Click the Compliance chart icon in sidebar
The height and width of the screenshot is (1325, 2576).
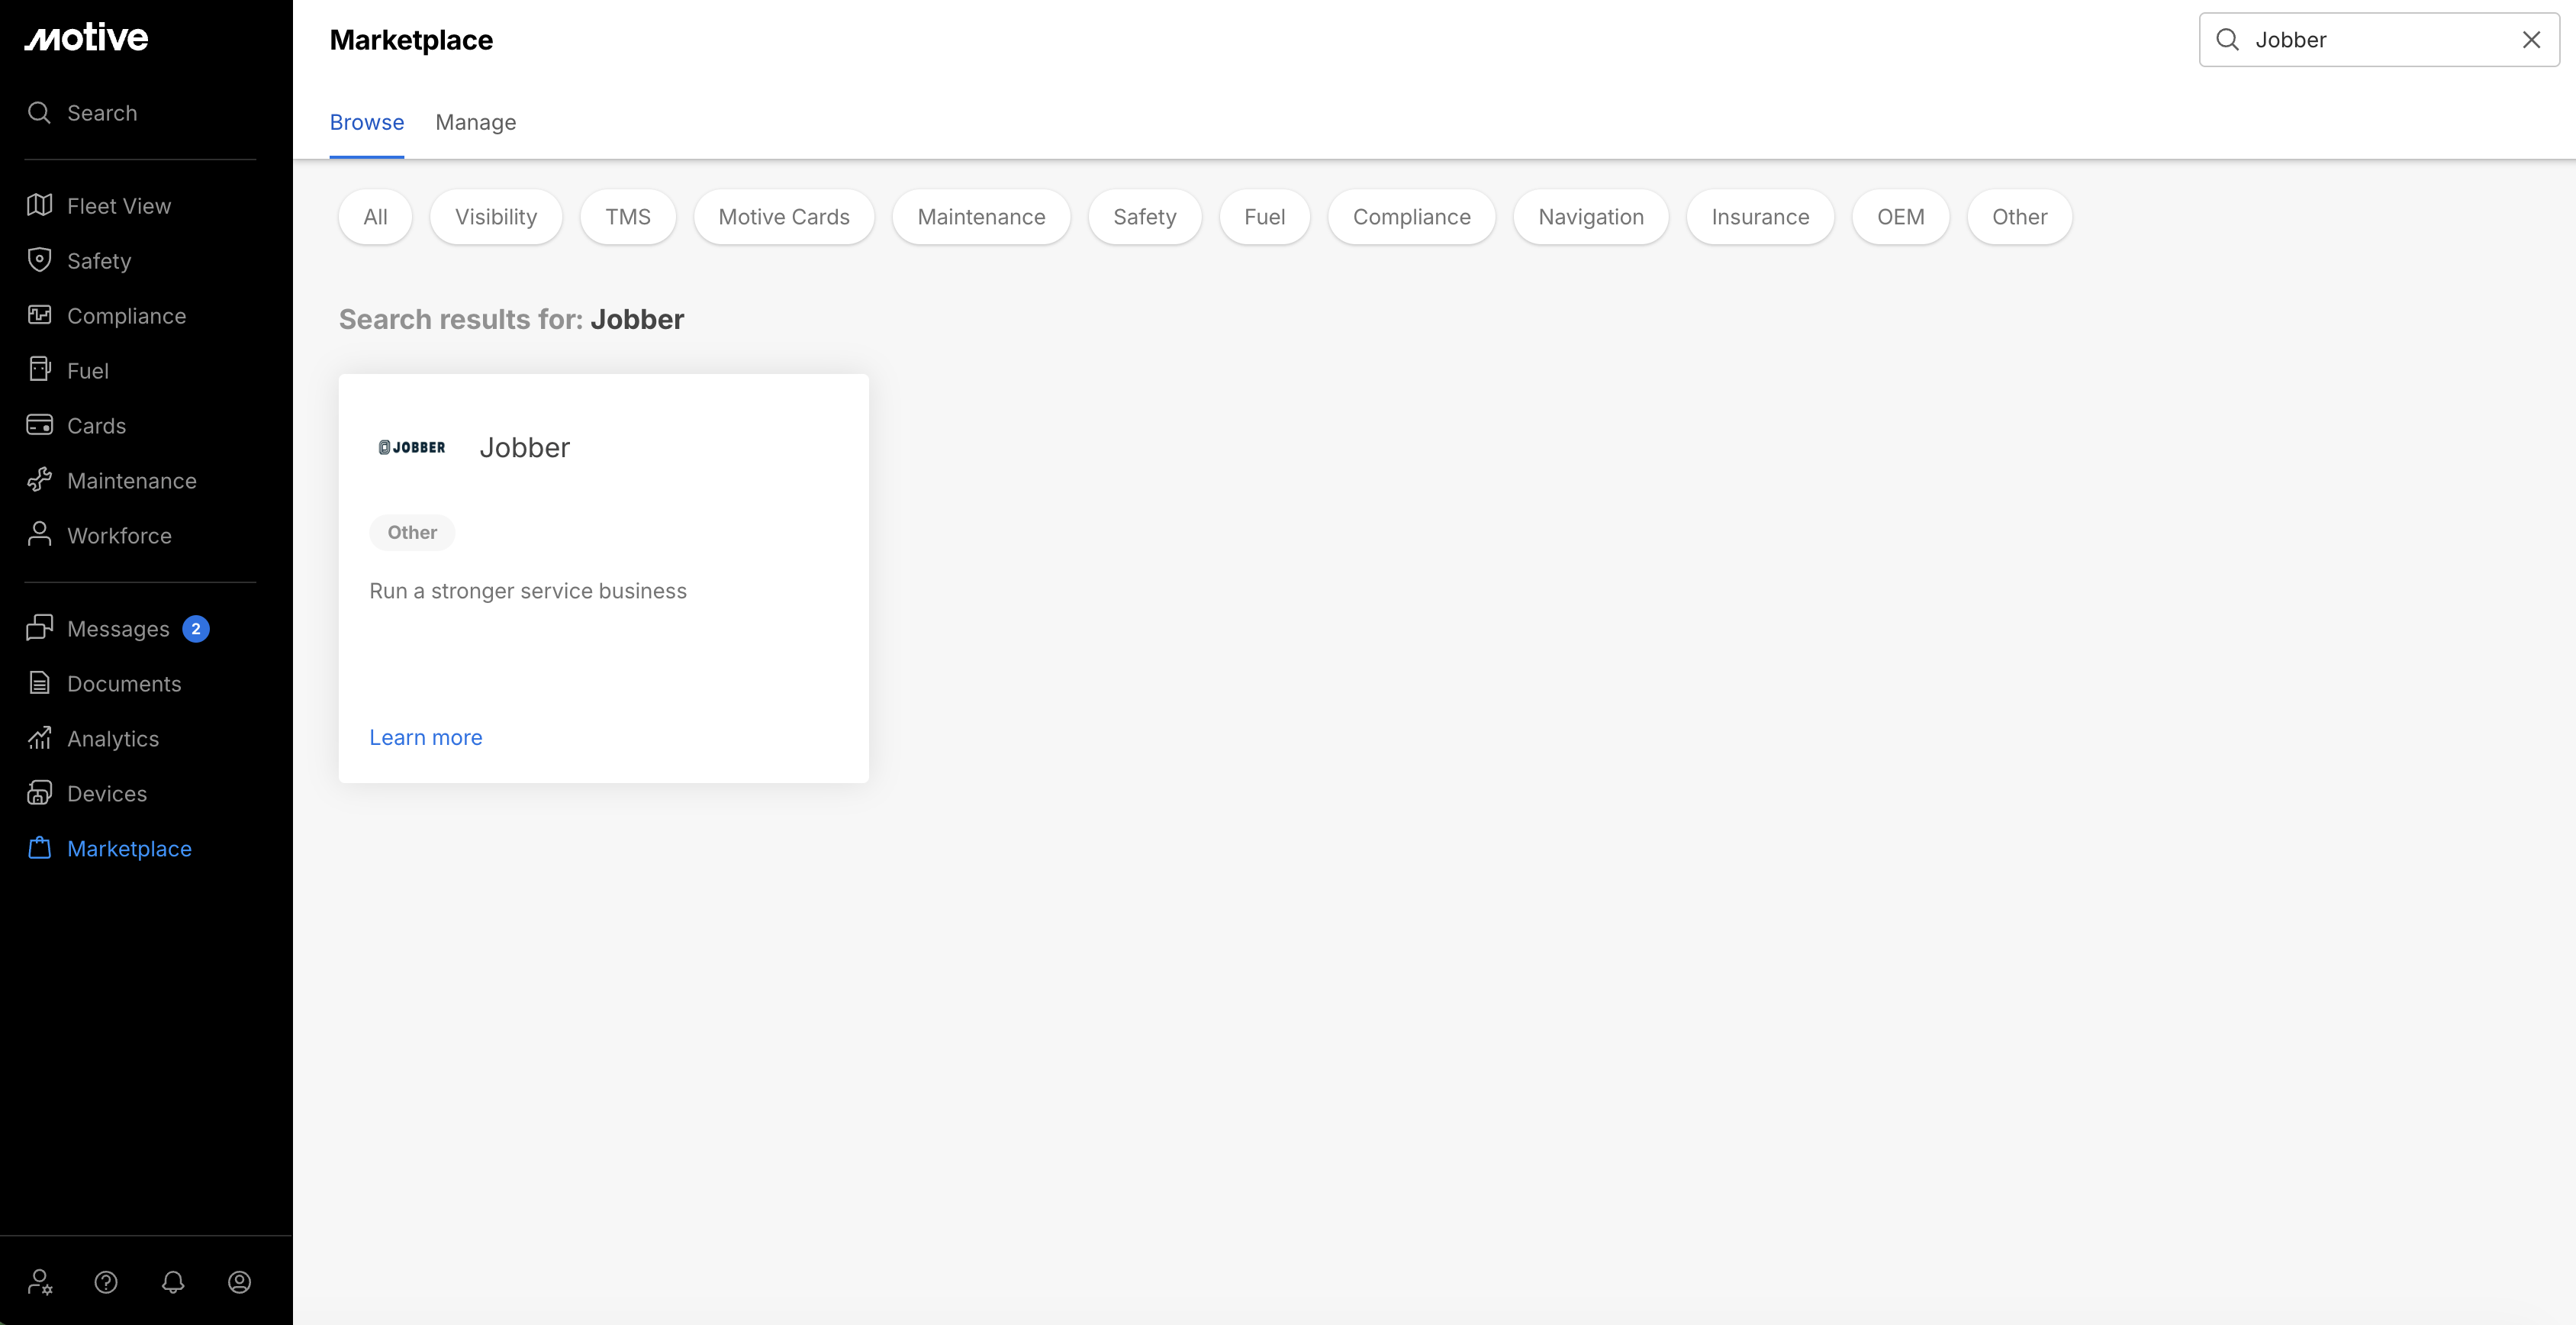point(39,315)
